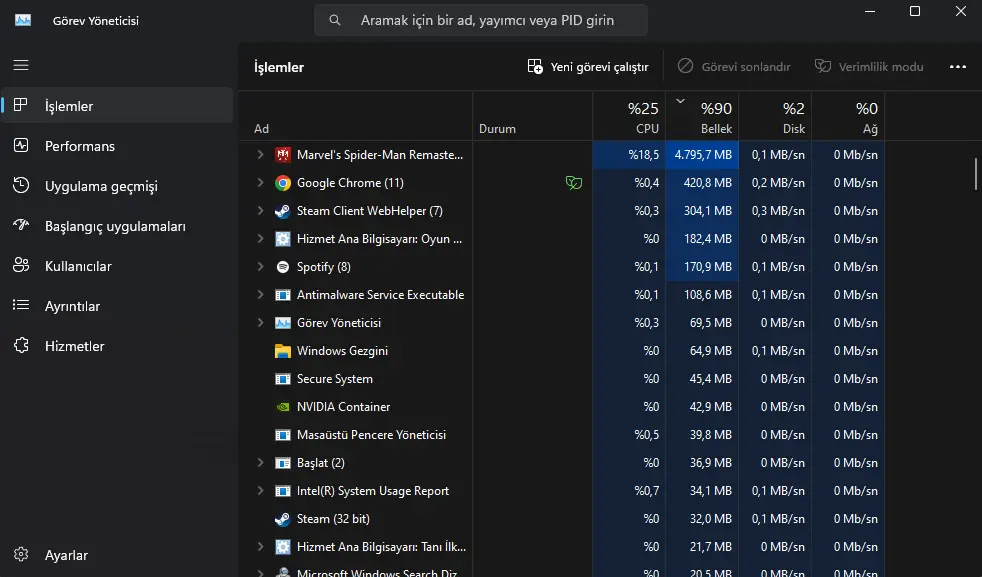Open the Ayrıntılar tab
982x577 pixels.
[x=118, y=306]
